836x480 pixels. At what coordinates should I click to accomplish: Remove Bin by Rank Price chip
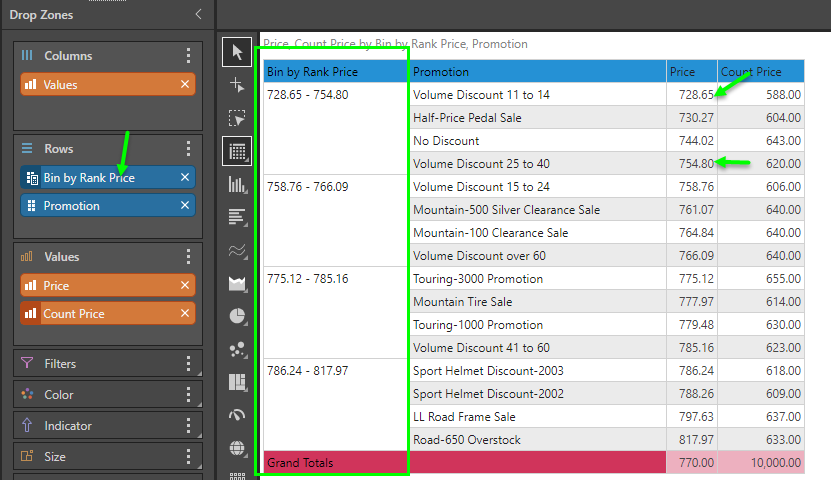185,178
